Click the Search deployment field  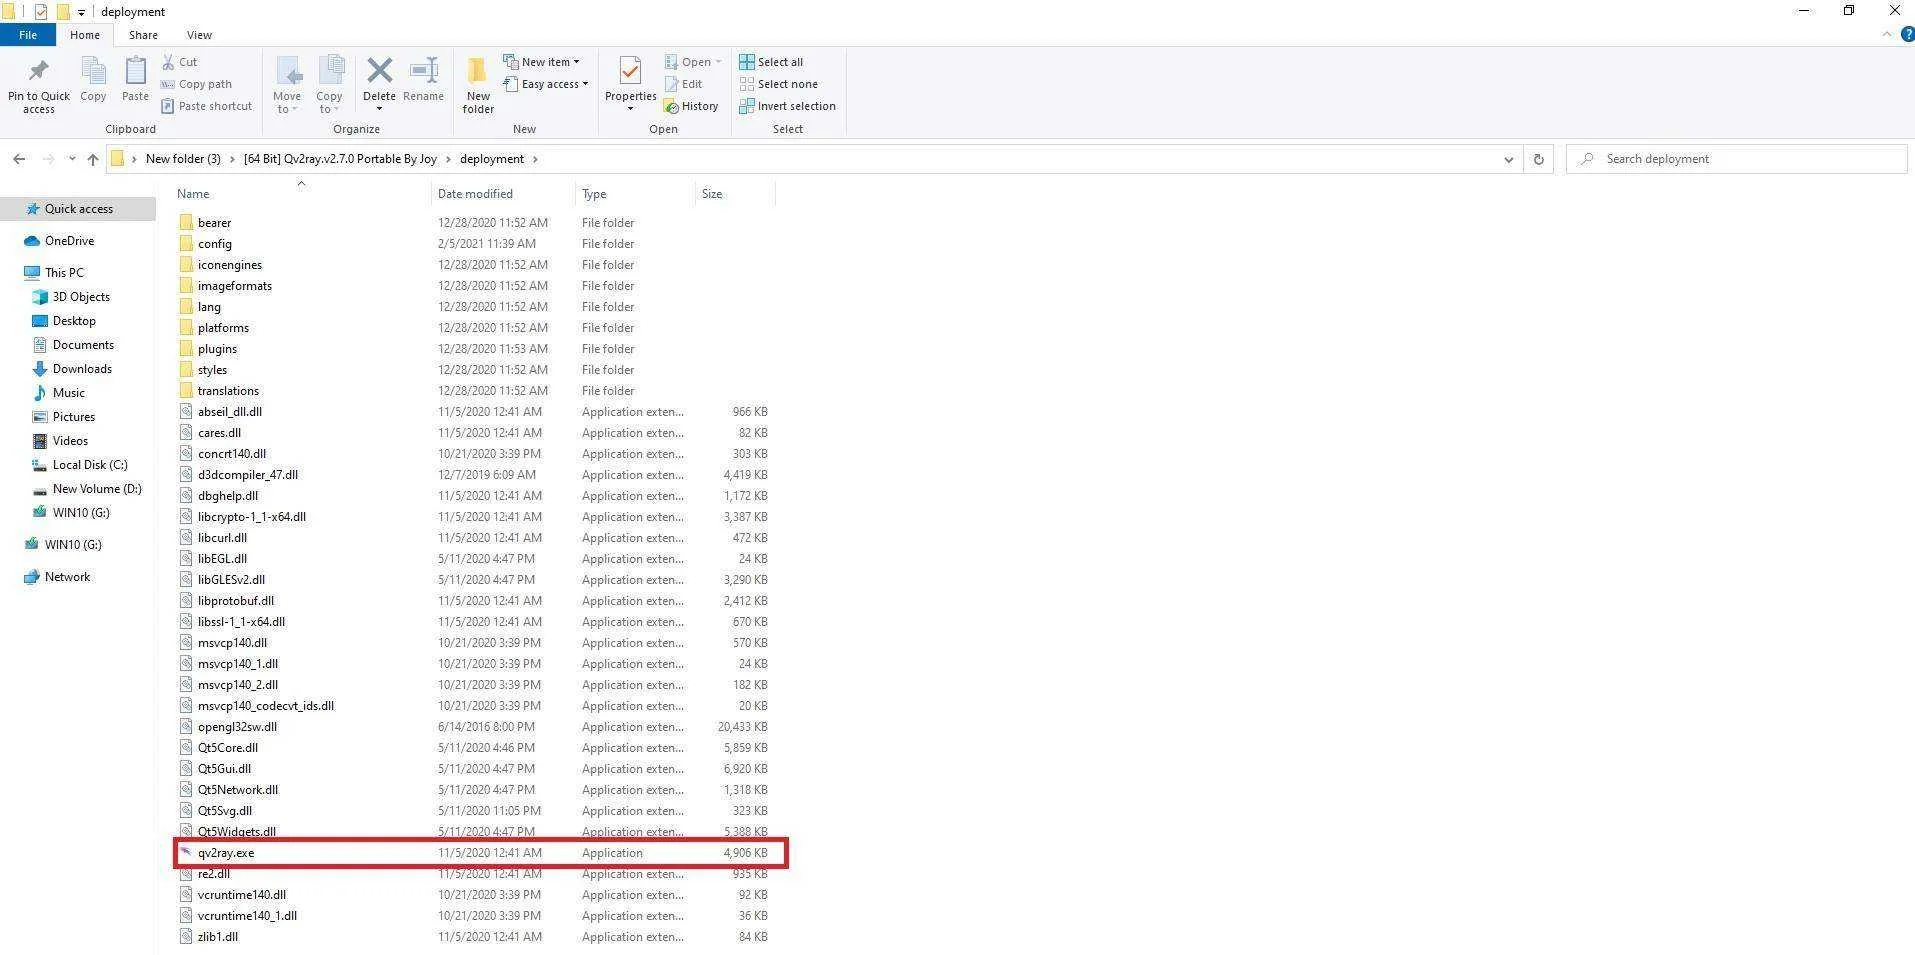pyautogui.click(x=1736, y=159)
